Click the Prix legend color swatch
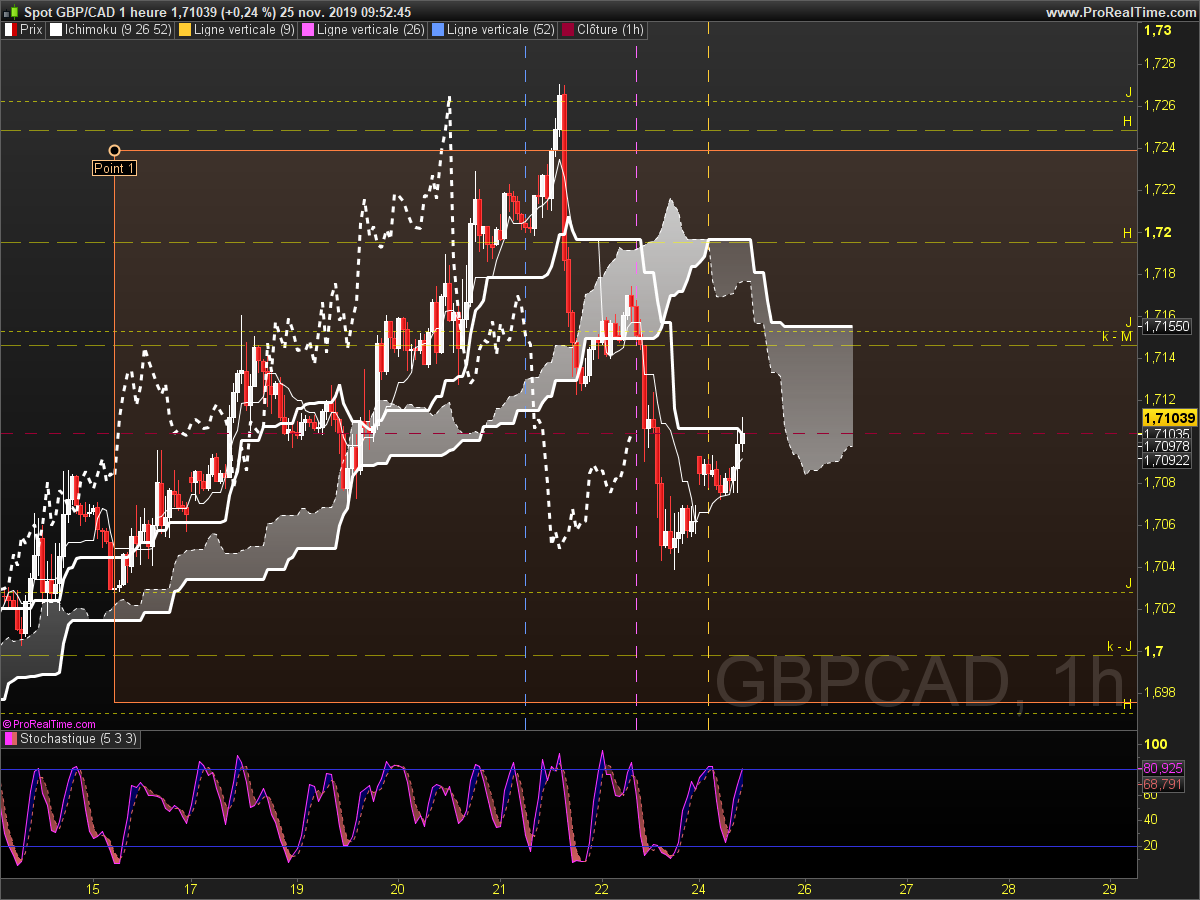The width and height of the screenshot is (1200, 900). [11, 30]
